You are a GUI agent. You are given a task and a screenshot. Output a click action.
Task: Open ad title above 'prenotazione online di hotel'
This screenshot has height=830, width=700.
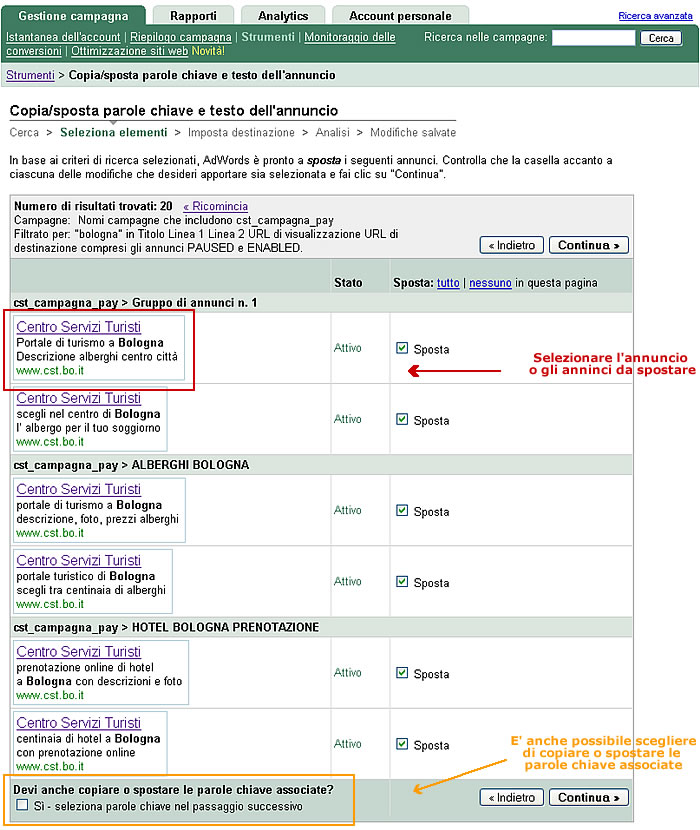click(x=78, y=652)
